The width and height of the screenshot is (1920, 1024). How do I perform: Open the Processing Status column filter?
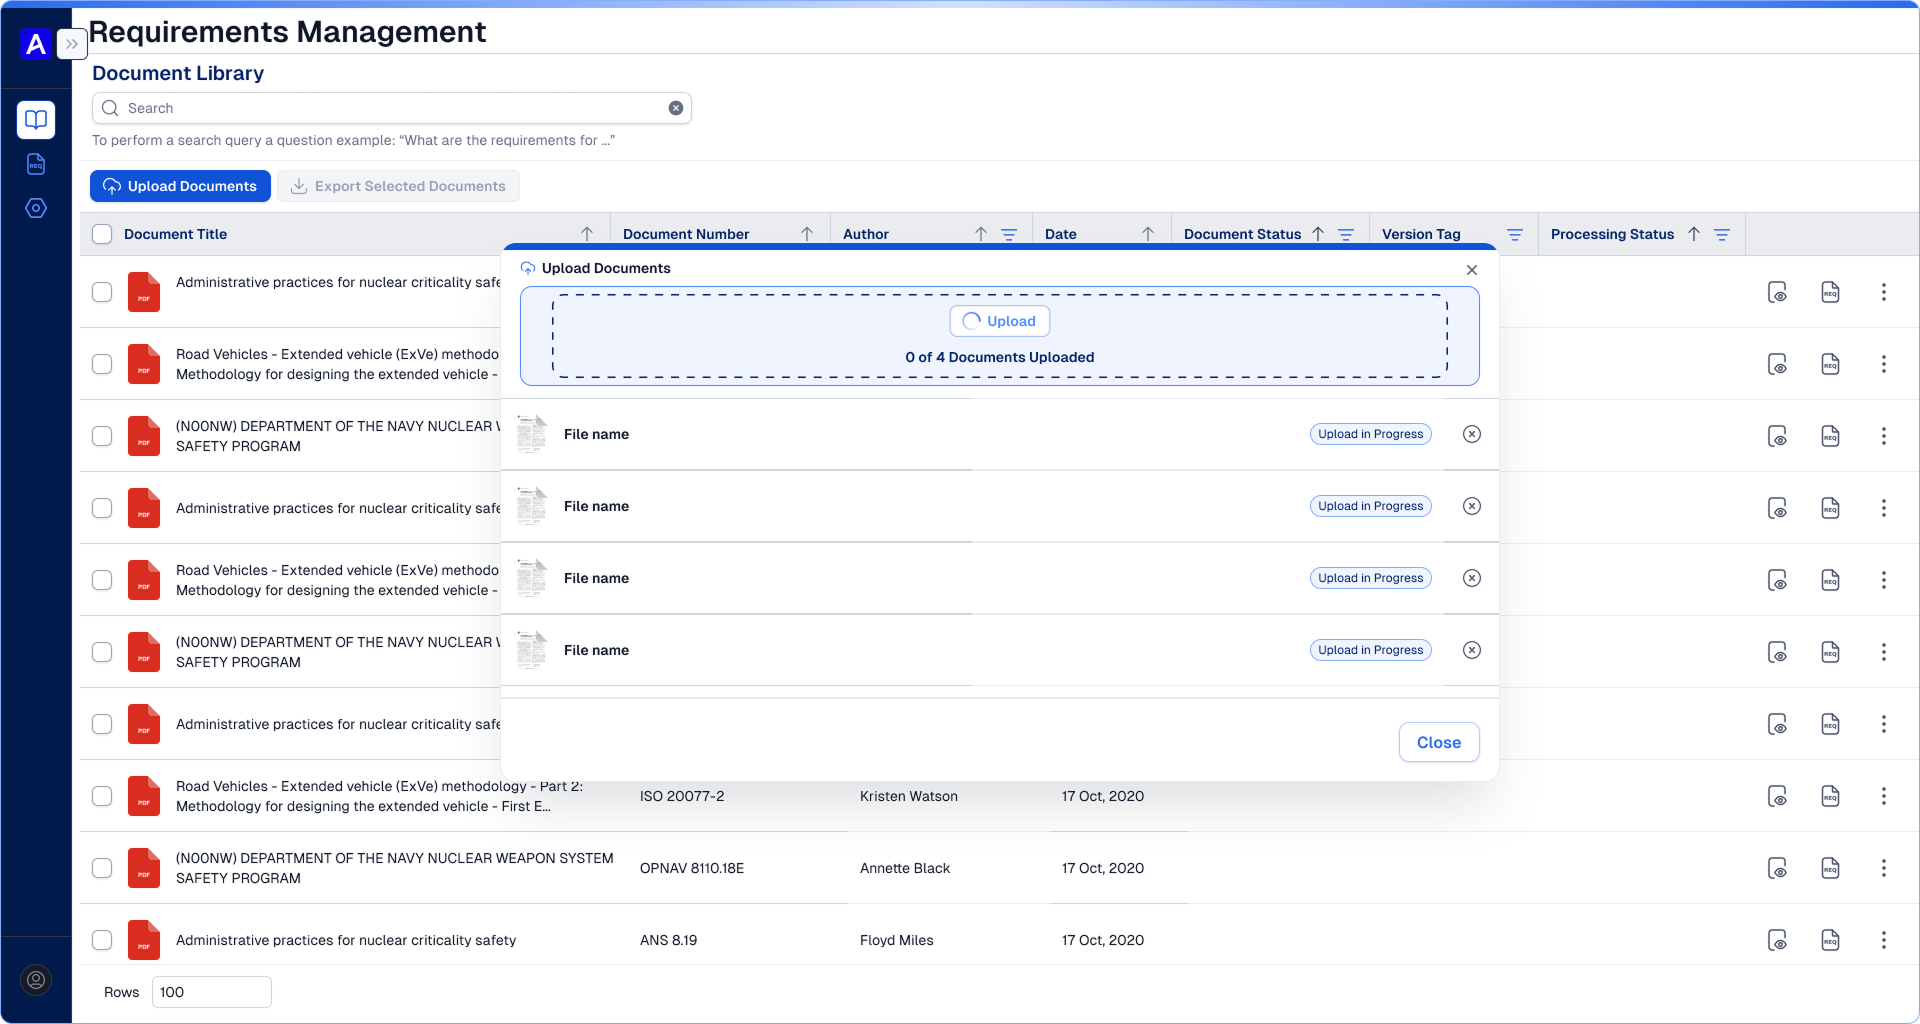click(x=1722, y=234)
